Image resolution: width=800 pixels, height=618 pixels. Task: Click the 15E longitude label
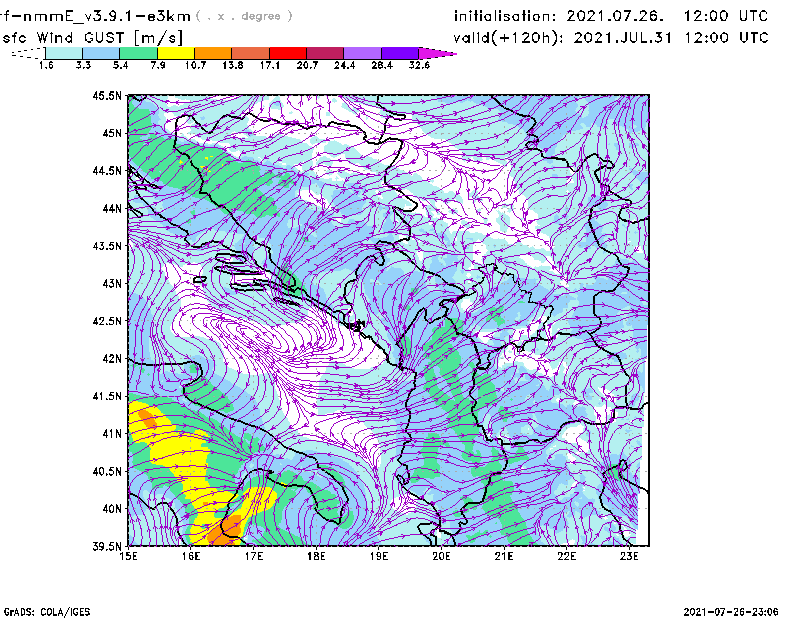128,556
